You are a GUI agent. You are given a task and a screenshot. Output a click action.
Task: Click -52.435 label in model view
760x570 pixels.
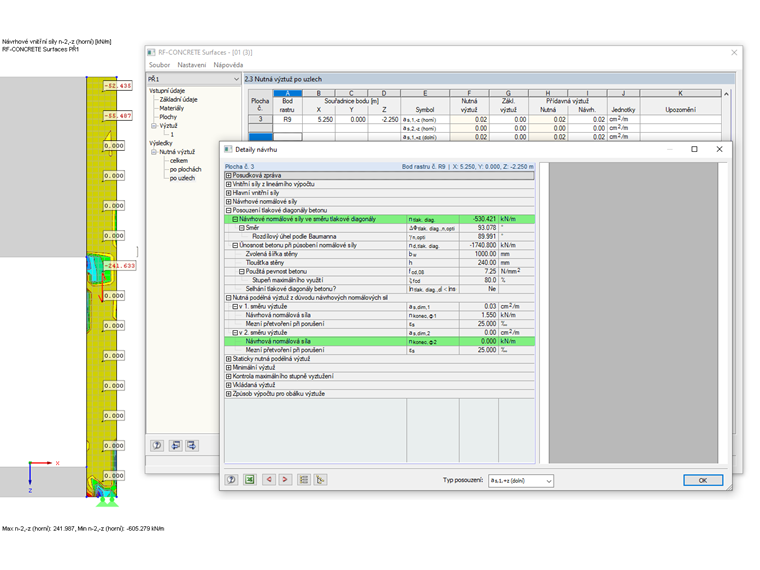[117, 86]
